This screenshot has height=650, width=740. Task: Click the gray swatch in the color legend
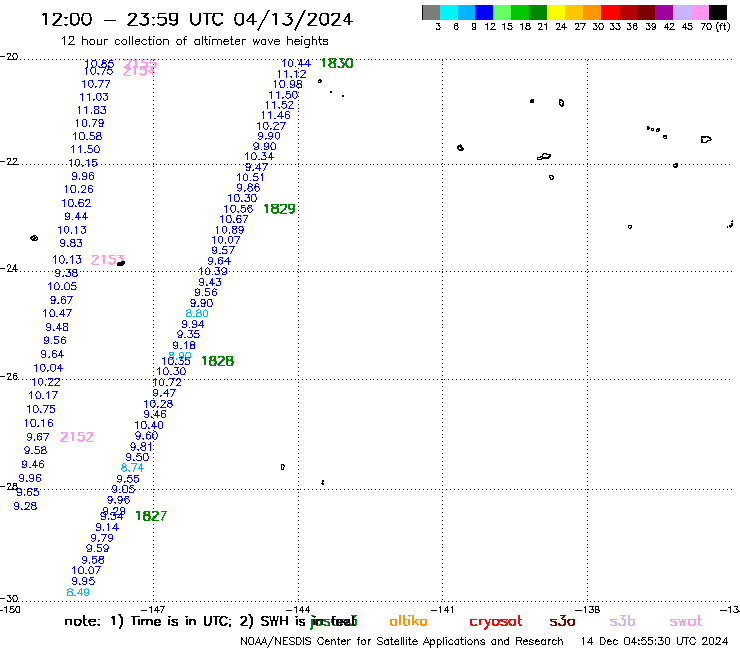coord(431,12)
